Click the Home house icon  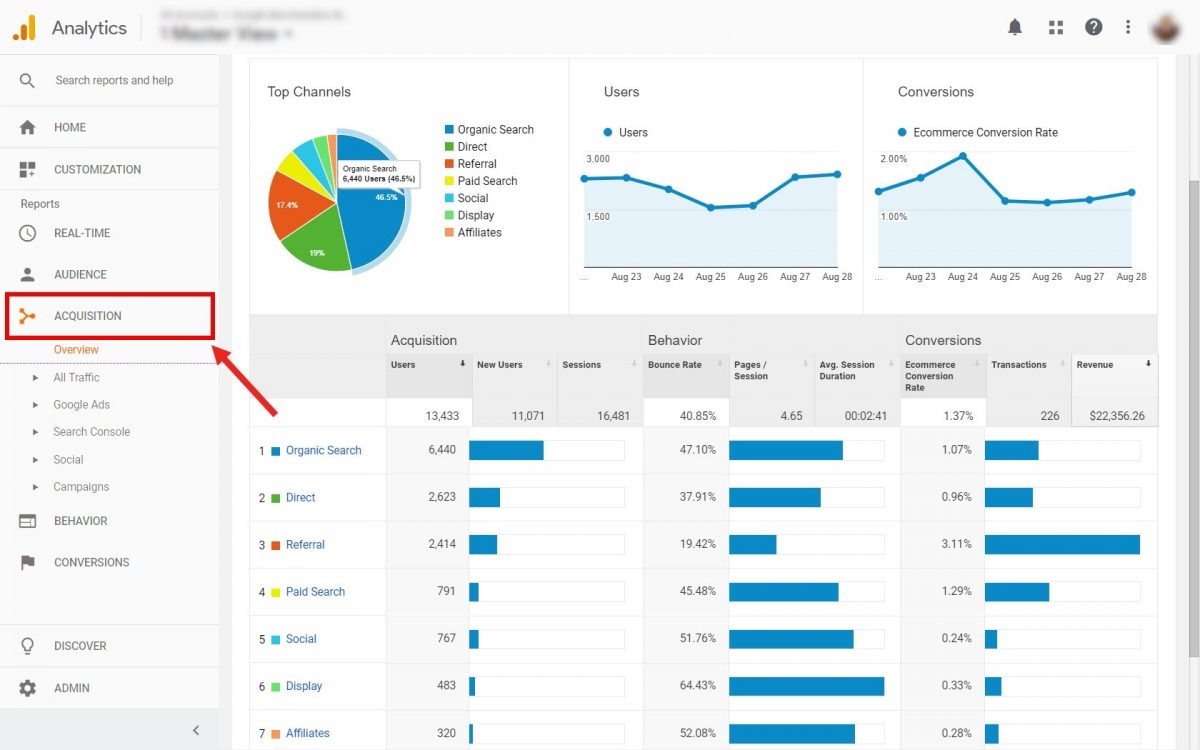pyautogui.click(x=27, y=127)
